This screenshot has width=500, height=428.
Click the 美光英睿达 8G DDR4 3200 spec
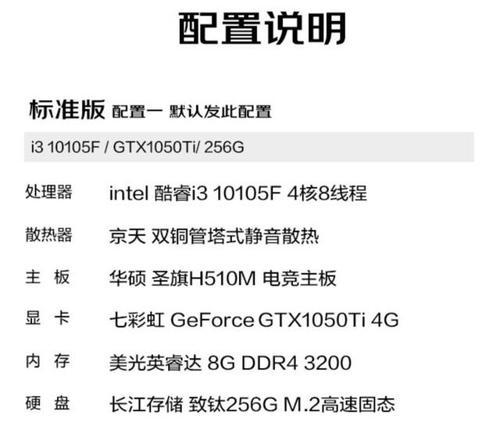click(x=230, y=363)
